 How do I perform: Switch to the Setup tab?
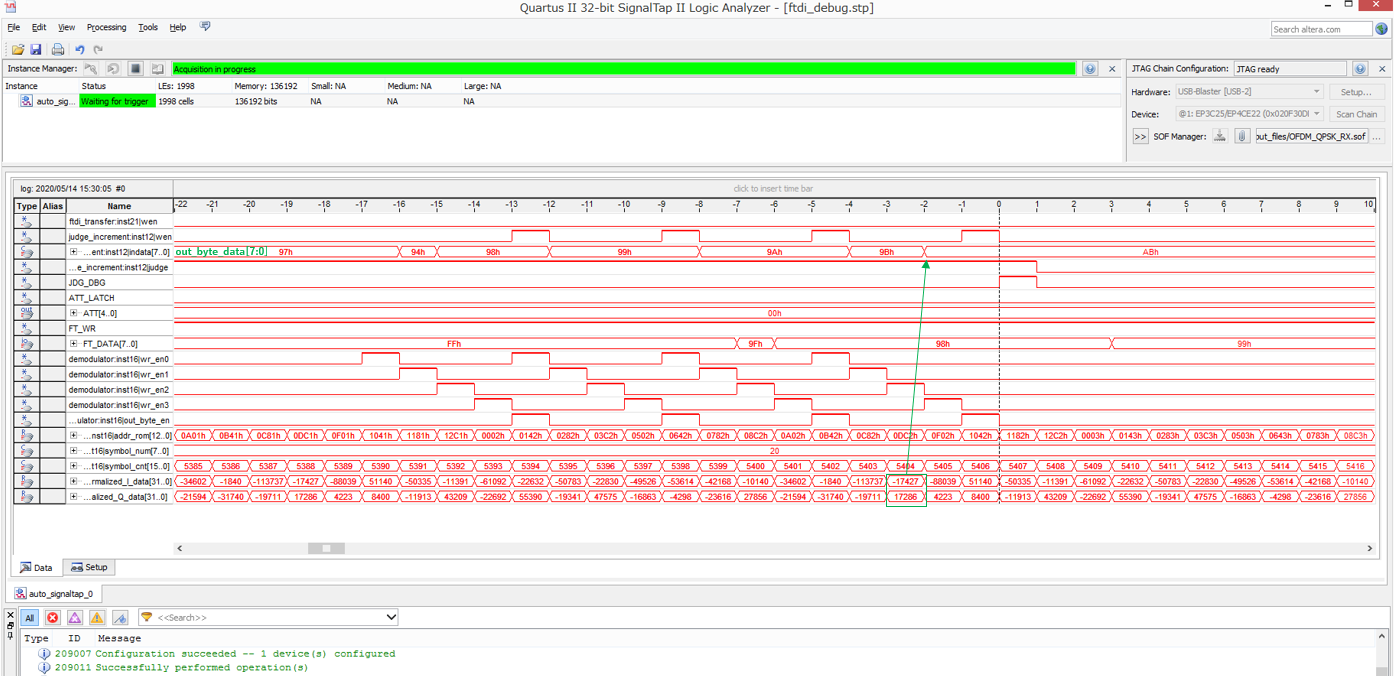click(89, 567)
